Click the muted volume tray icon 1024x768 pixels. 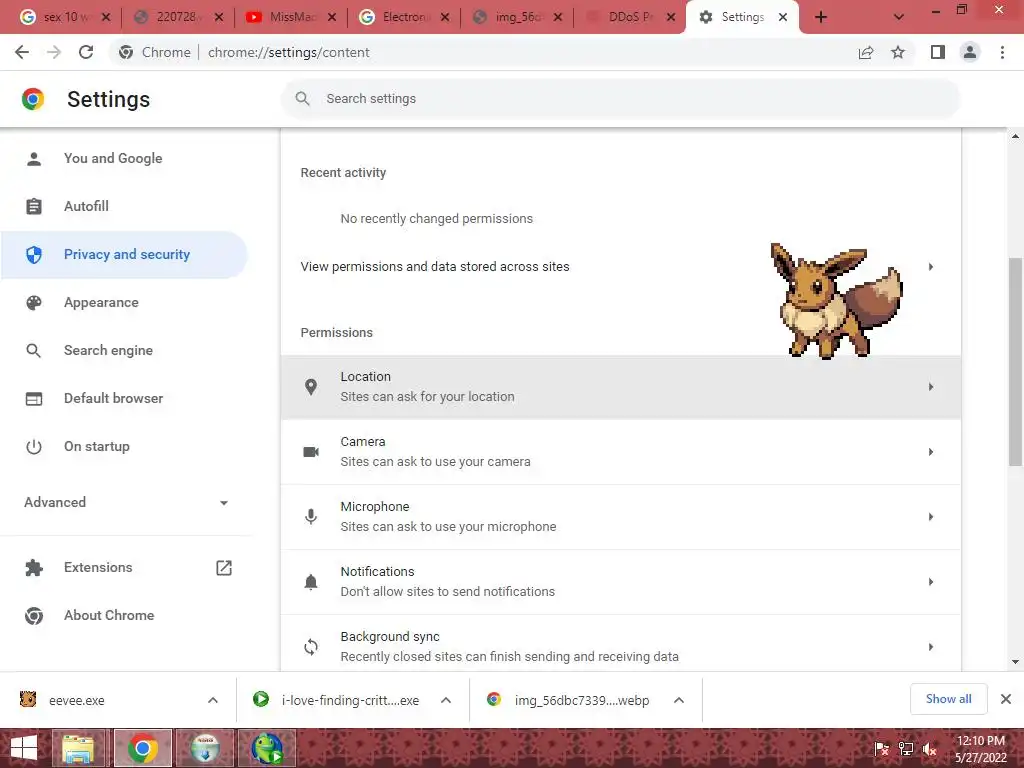[x=930, y=749]
